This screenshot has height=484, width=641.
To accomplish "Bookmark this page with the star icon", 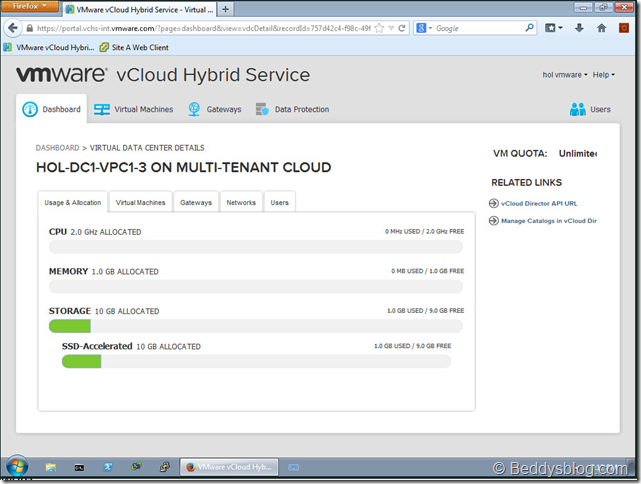I will (x=379, y=28).
